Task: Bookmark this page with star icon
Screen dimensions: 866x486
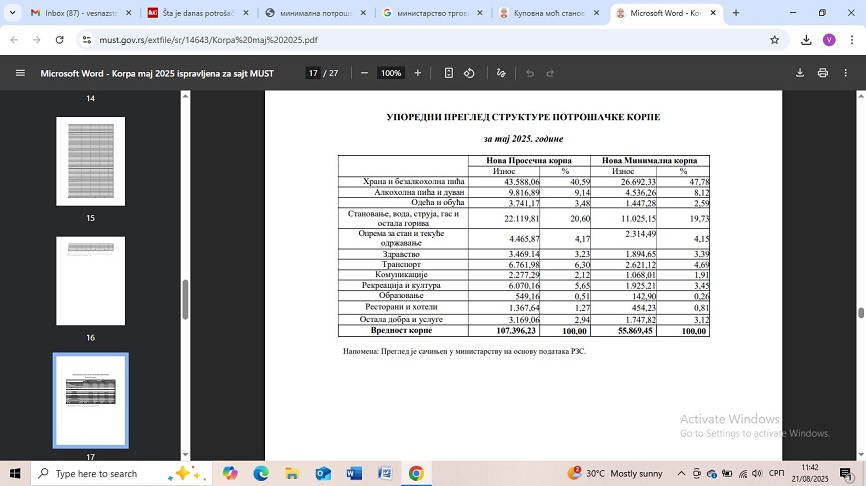Action: (774, 40)
